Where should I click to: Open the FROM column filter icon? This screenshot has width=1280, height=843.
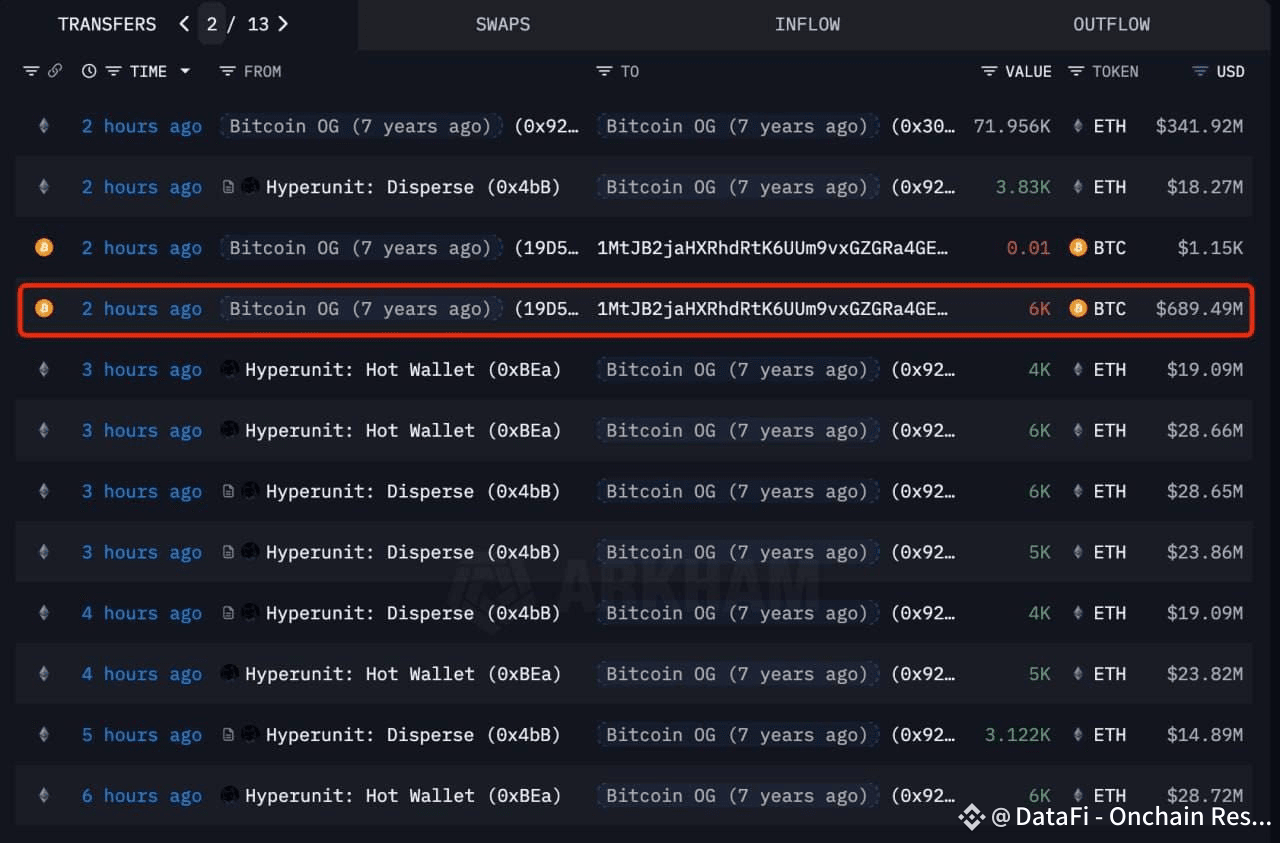[x=227, y=71]
